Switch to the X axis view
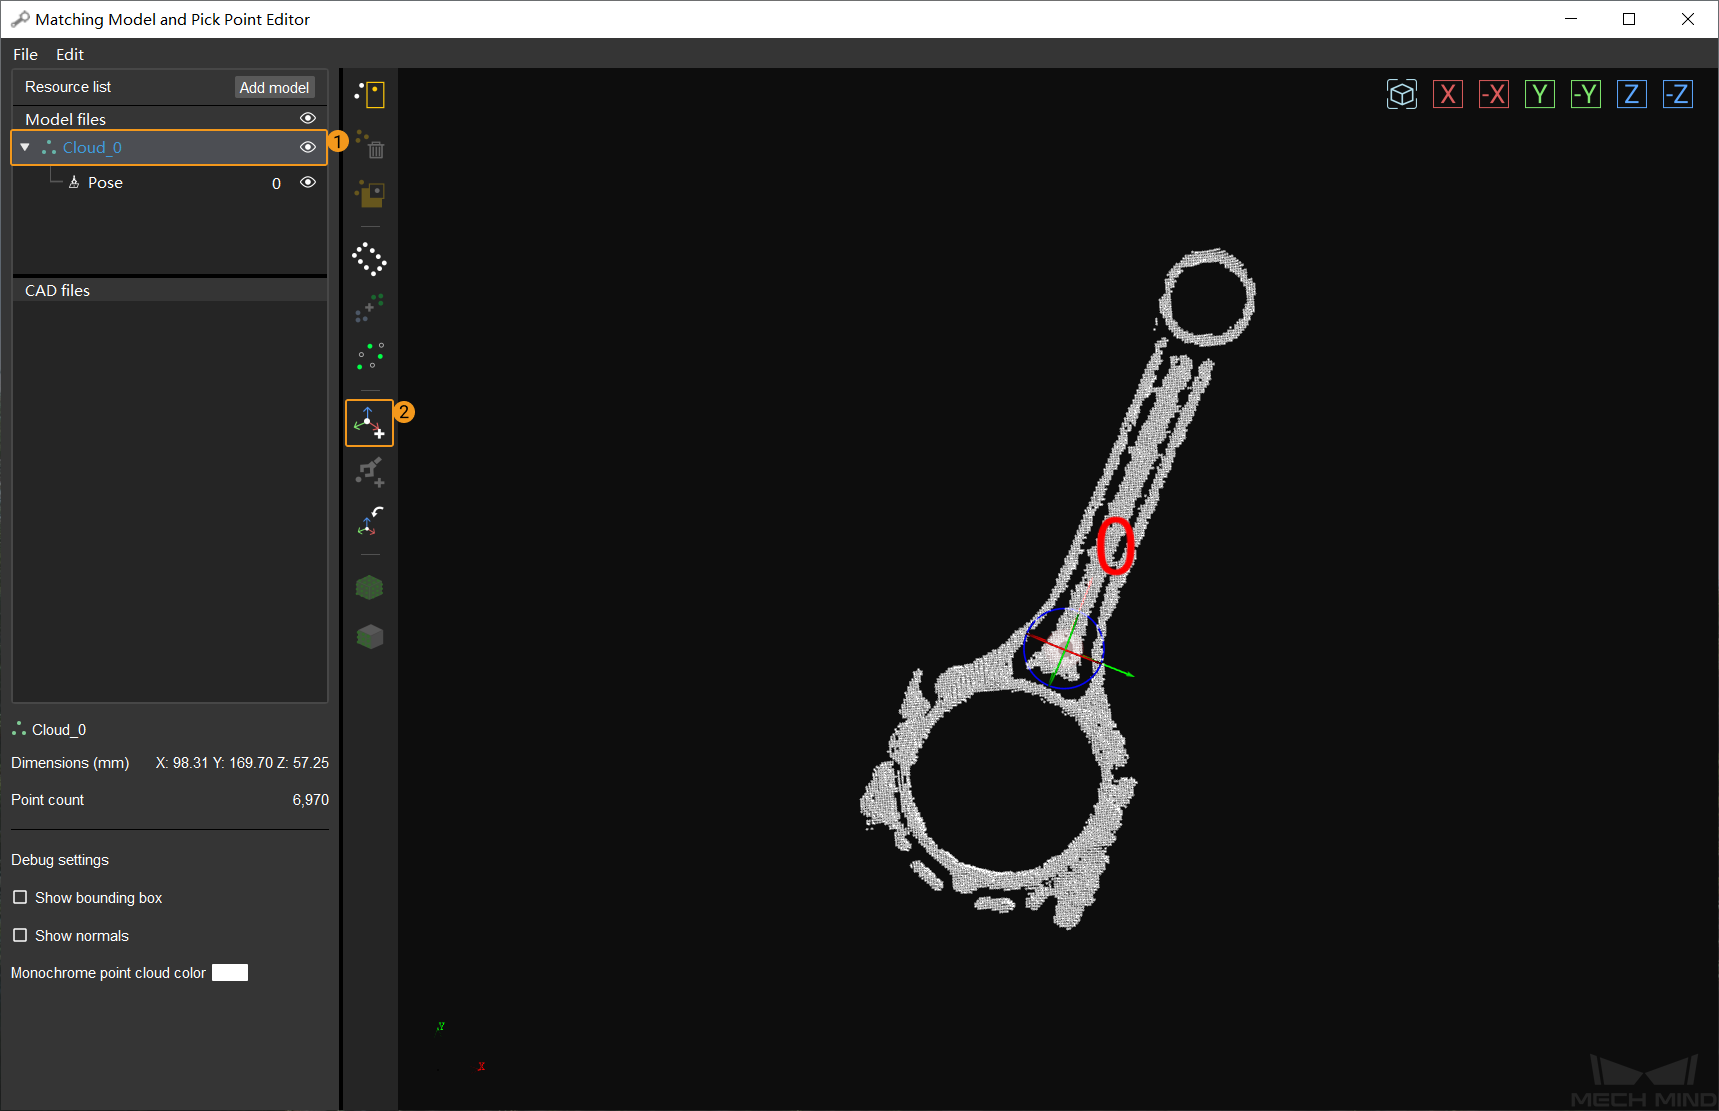Viewport: 1719px width, 1111px height. pyautogui.click(x=1448, y=94)
